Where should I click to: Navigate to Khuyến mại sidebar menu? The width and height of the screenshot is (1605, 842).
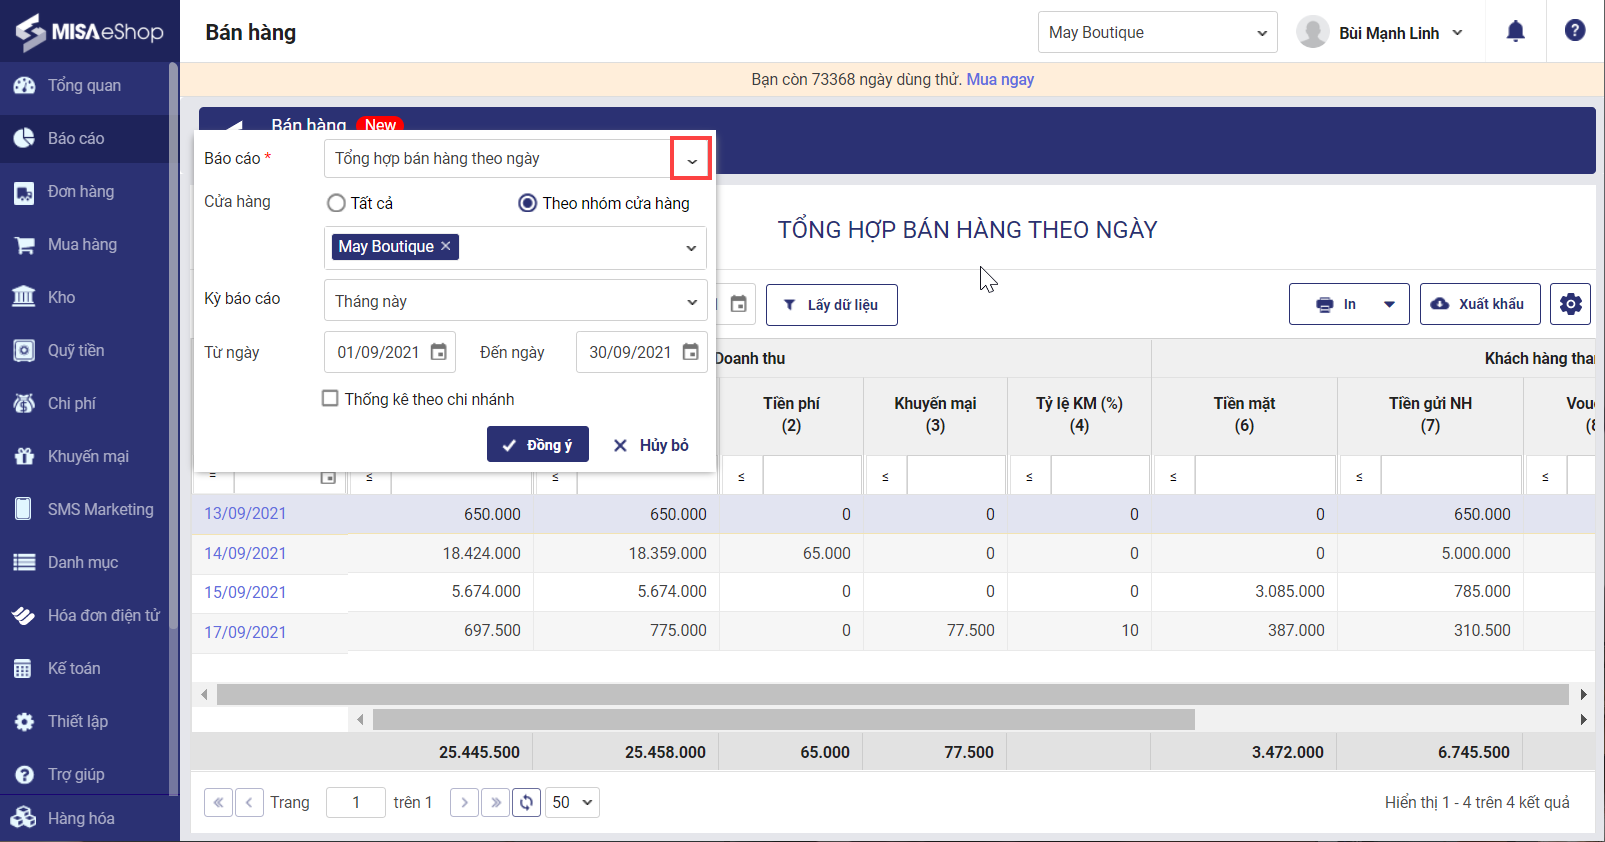point(88,456)
